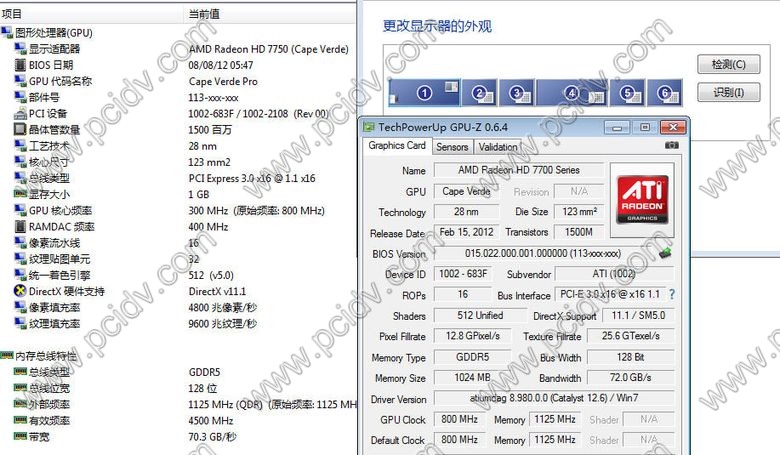Screen dimensions: 780x455
Task: Select monitor 4 in display settings
Action: tap(572, 93)
